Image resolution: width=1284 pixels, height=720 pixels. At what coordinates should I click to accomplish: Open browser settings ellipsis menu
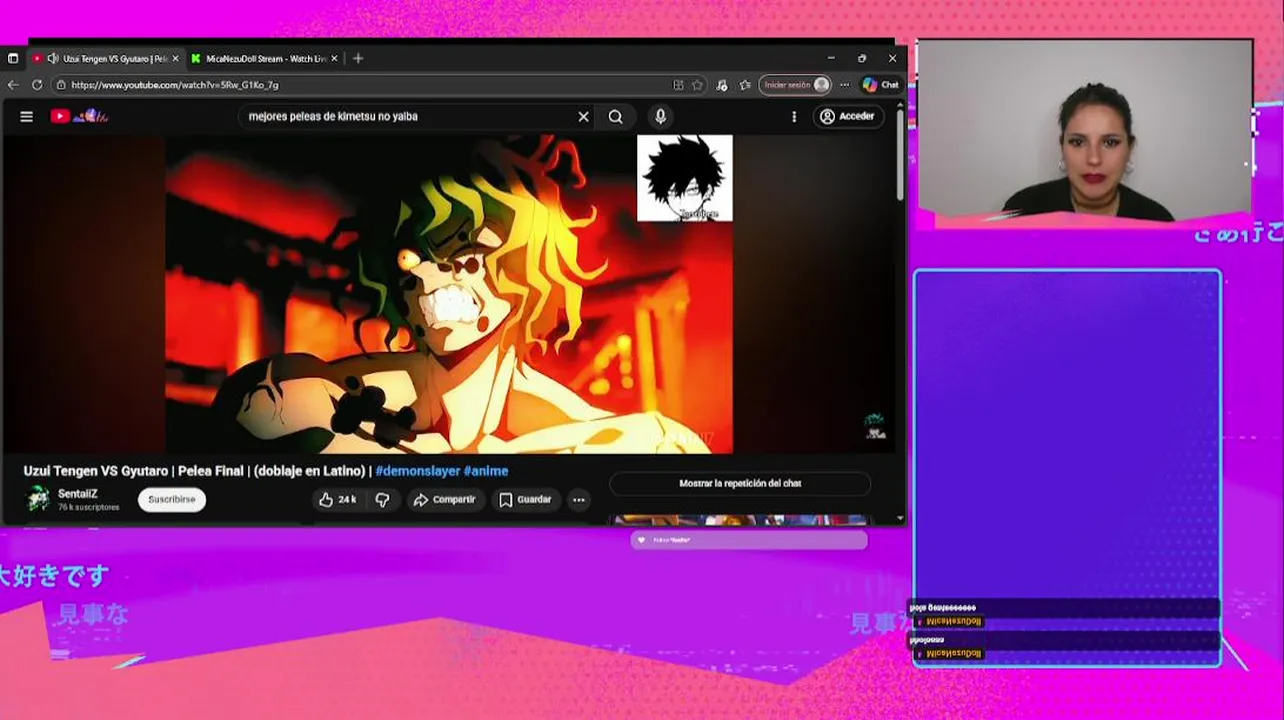point(845,85)
